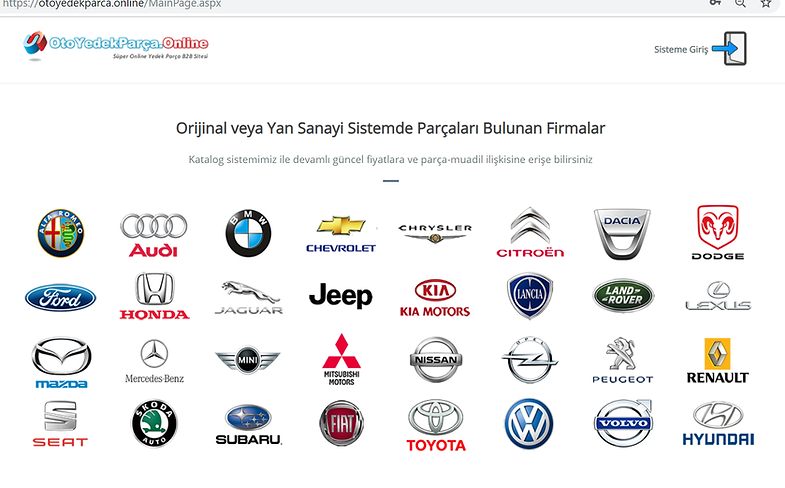
Task: Click the Sisteme Giriş login link
Action: click(681, 50)
